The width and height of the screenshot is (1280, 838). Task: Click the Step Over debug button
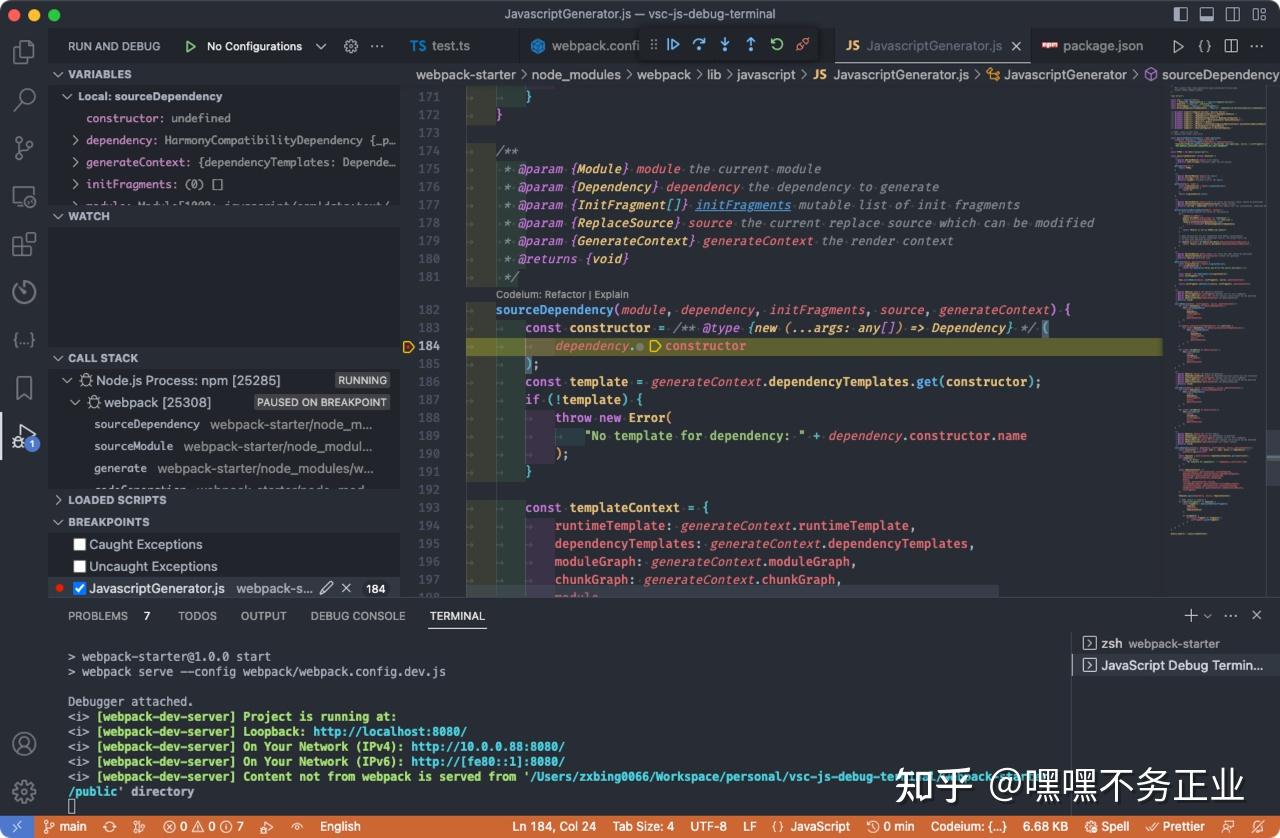pyautogui.click(x=699, y=45)
